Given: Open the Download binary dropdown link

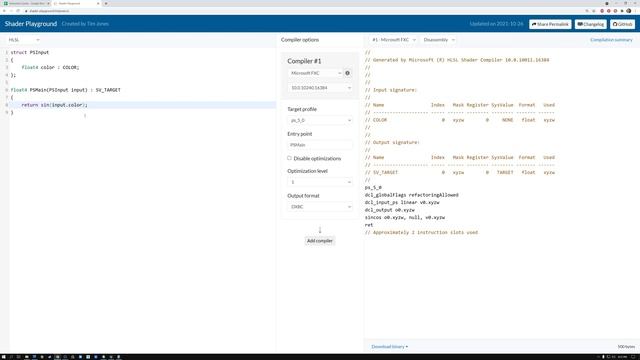Looking at the screenshot, I should click(389, 347).
